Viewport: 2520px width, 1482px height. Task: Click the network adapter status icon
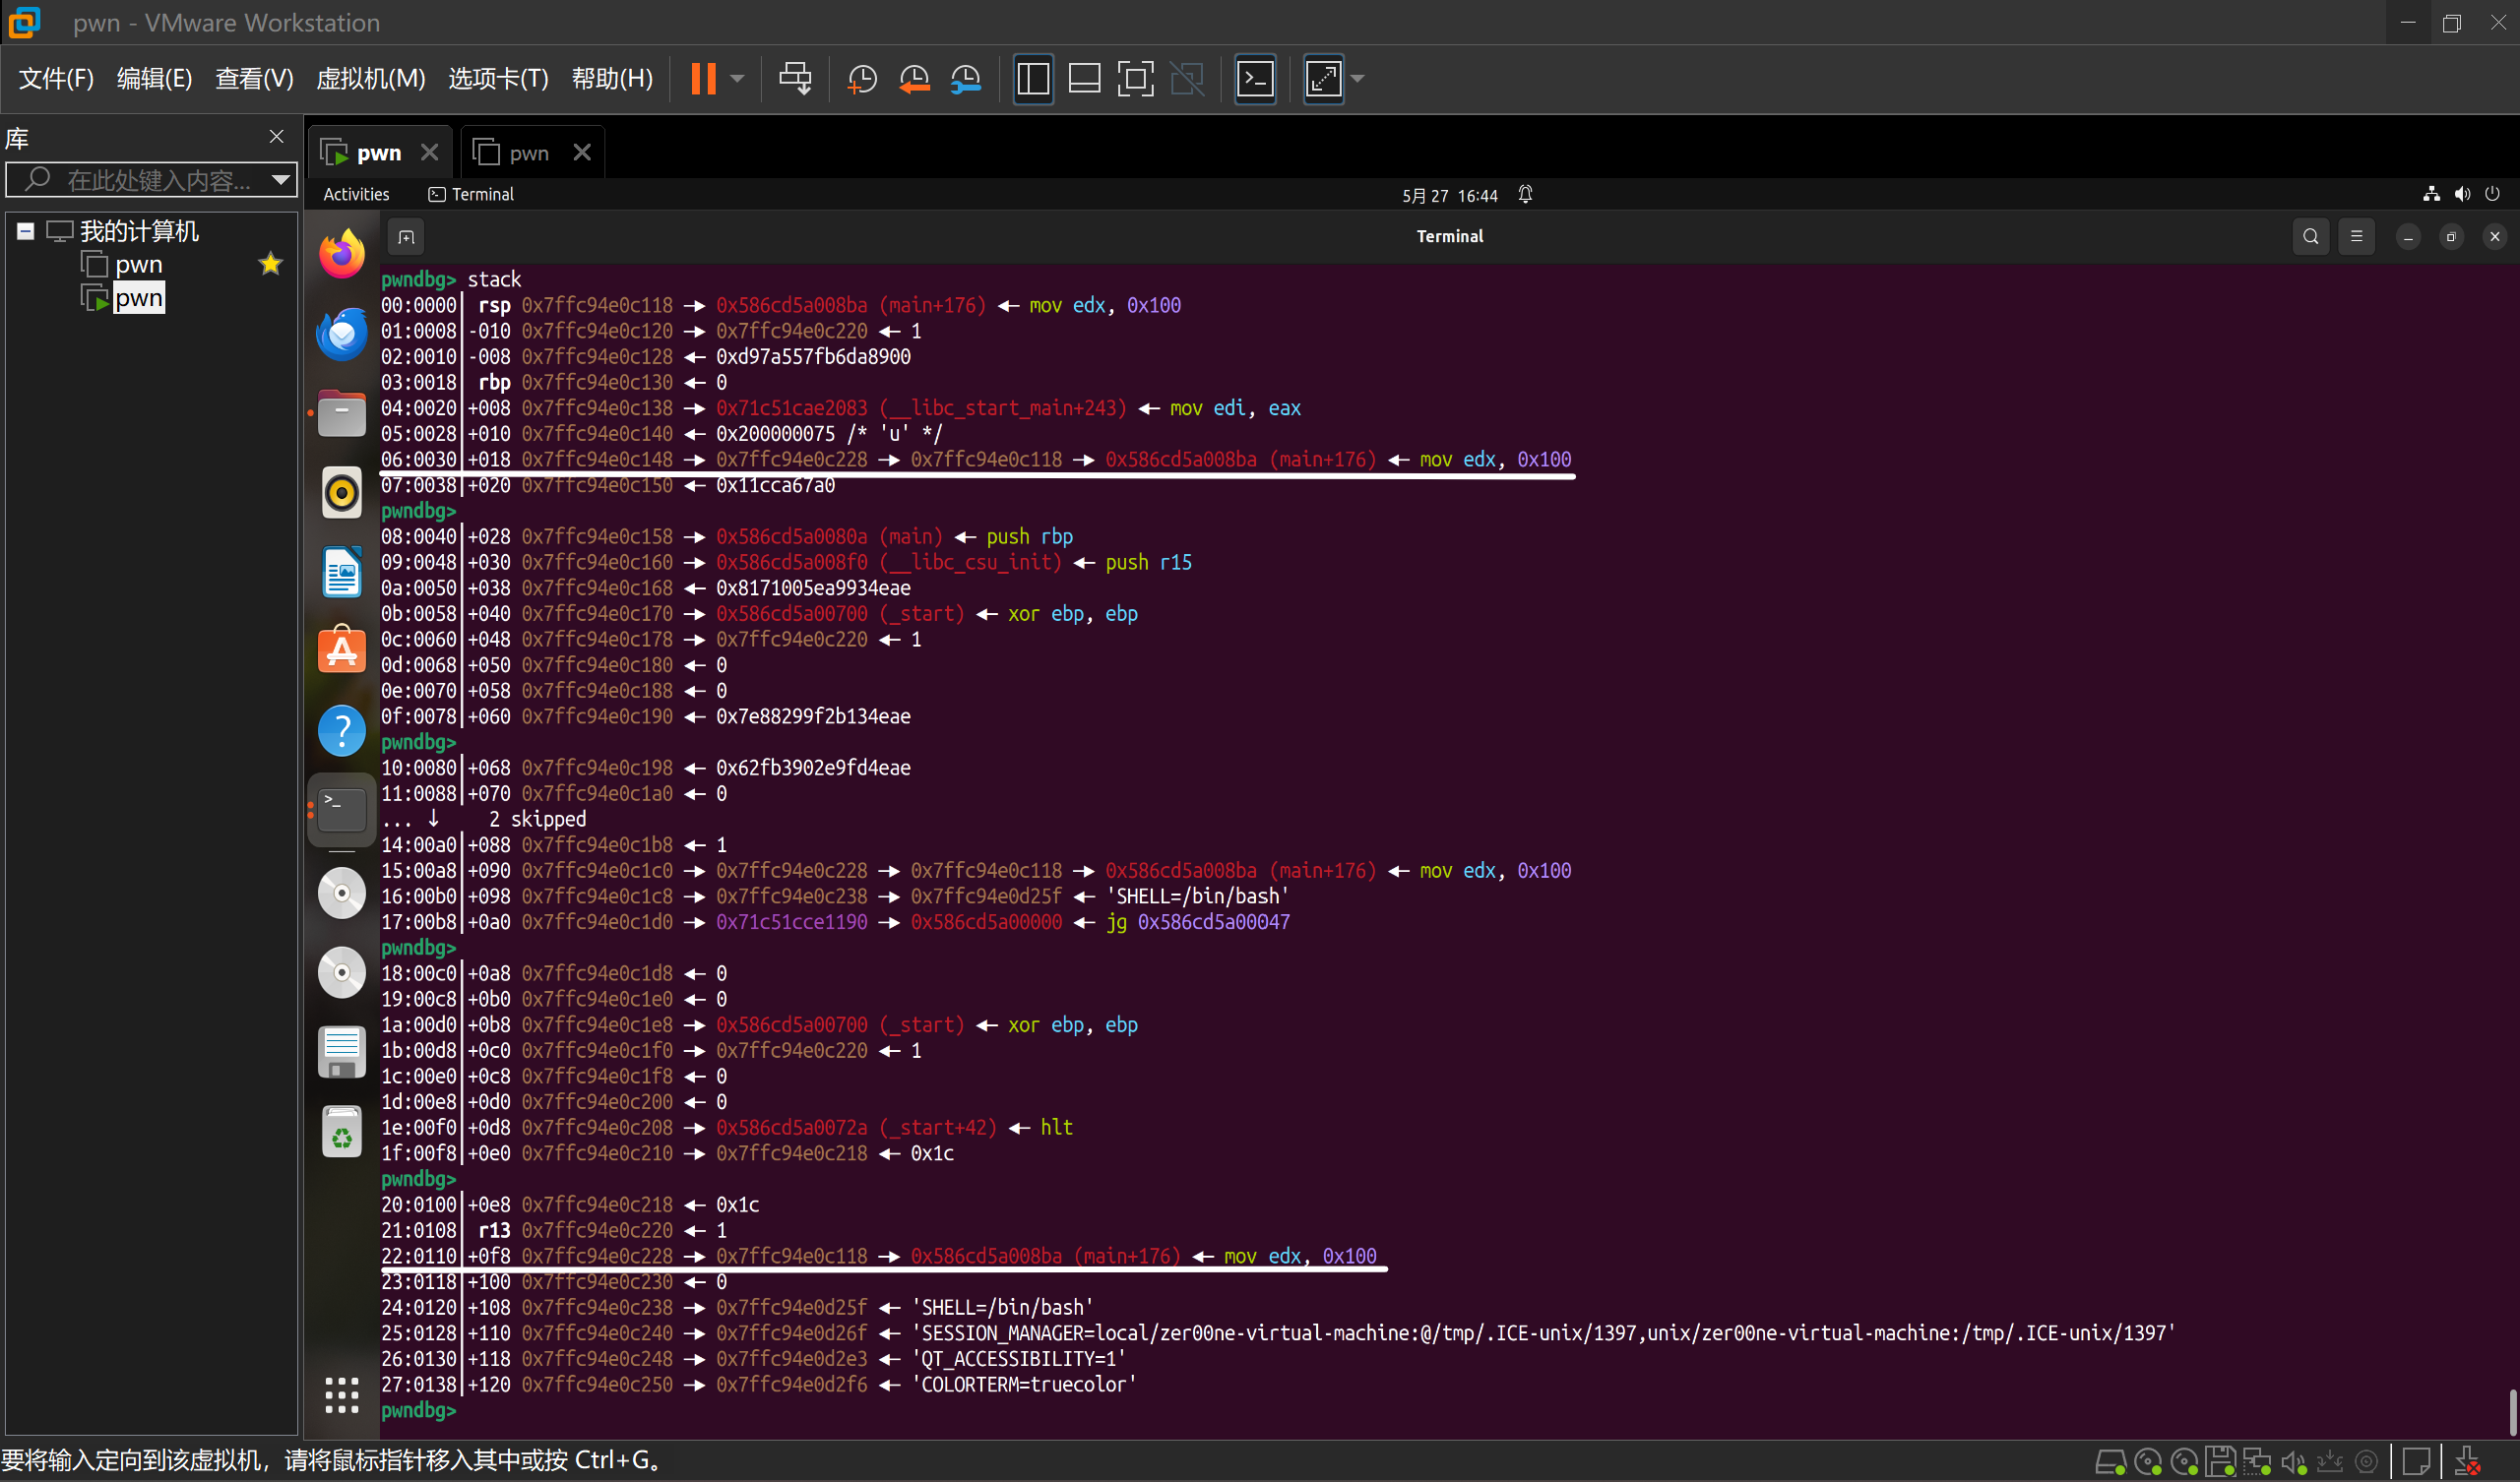point(2257,1462)
